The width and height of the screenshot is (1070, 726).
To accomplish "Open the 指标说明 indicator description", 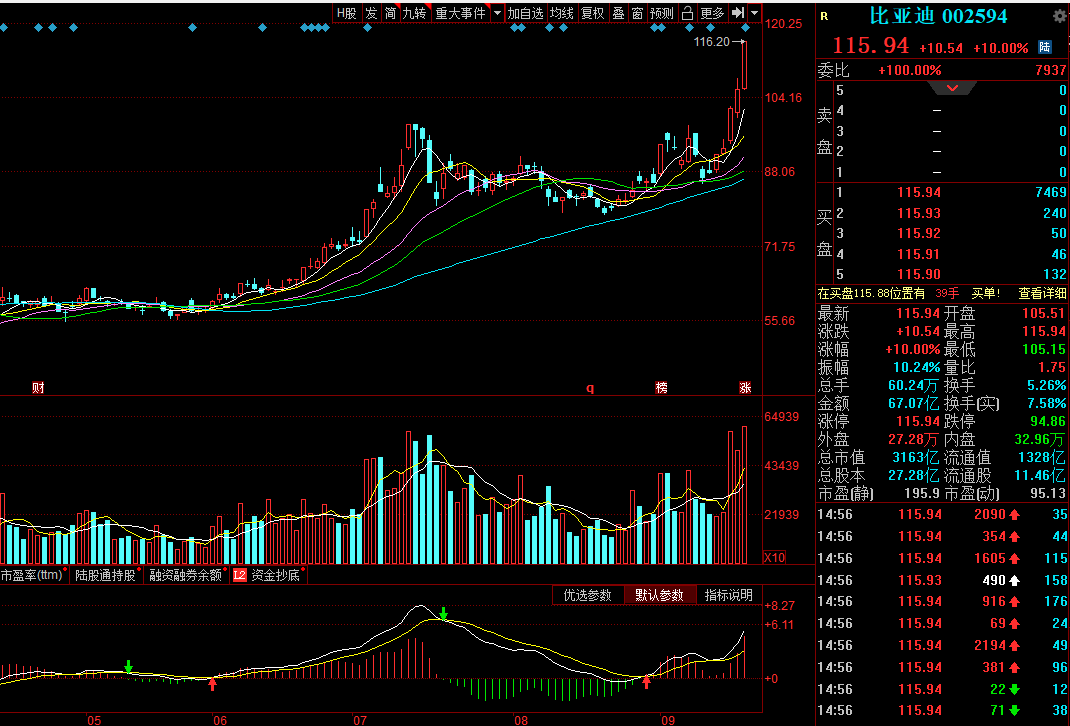I will click(x=728, y=595).
